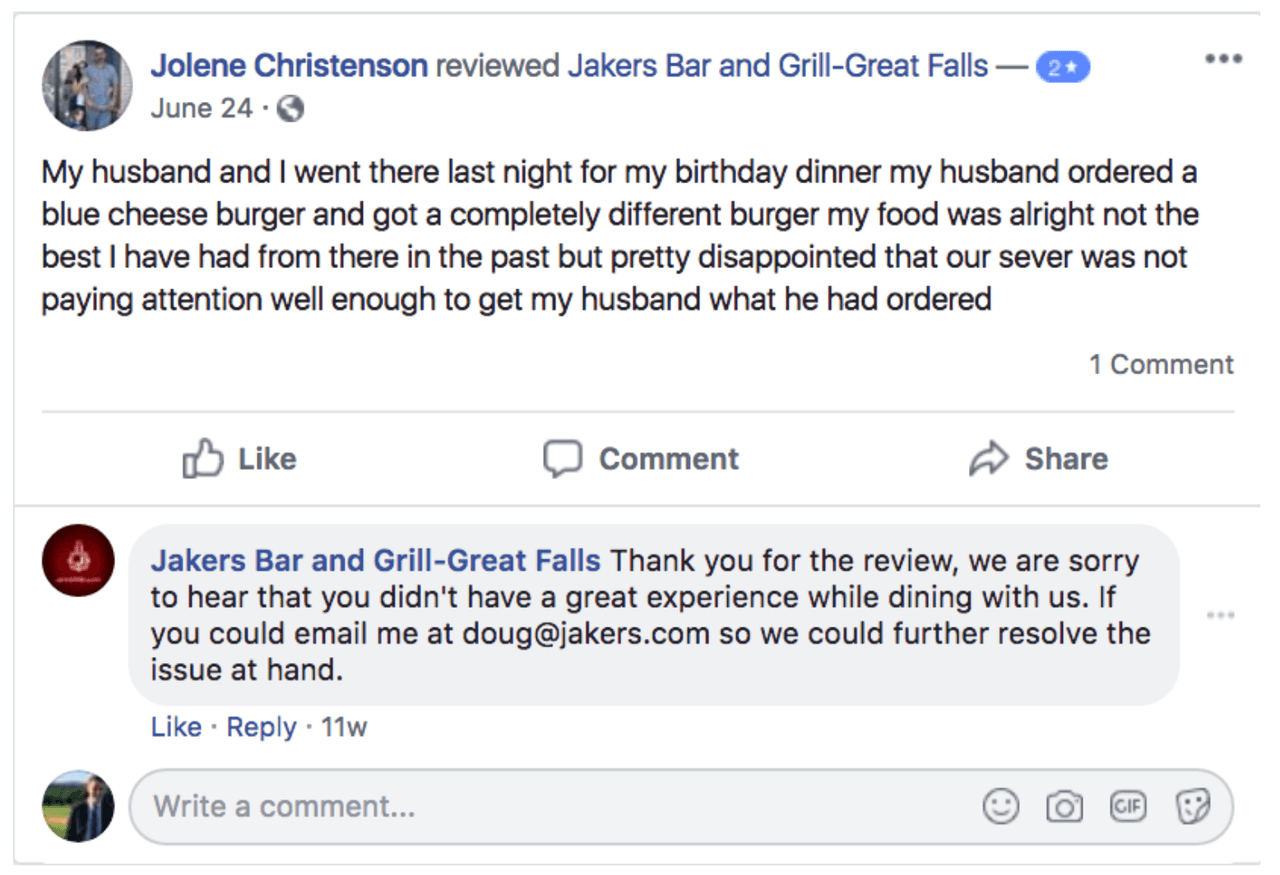1280x875 pixels.
Task: Open the sticker picker icon
Action: pos(1192,806)
